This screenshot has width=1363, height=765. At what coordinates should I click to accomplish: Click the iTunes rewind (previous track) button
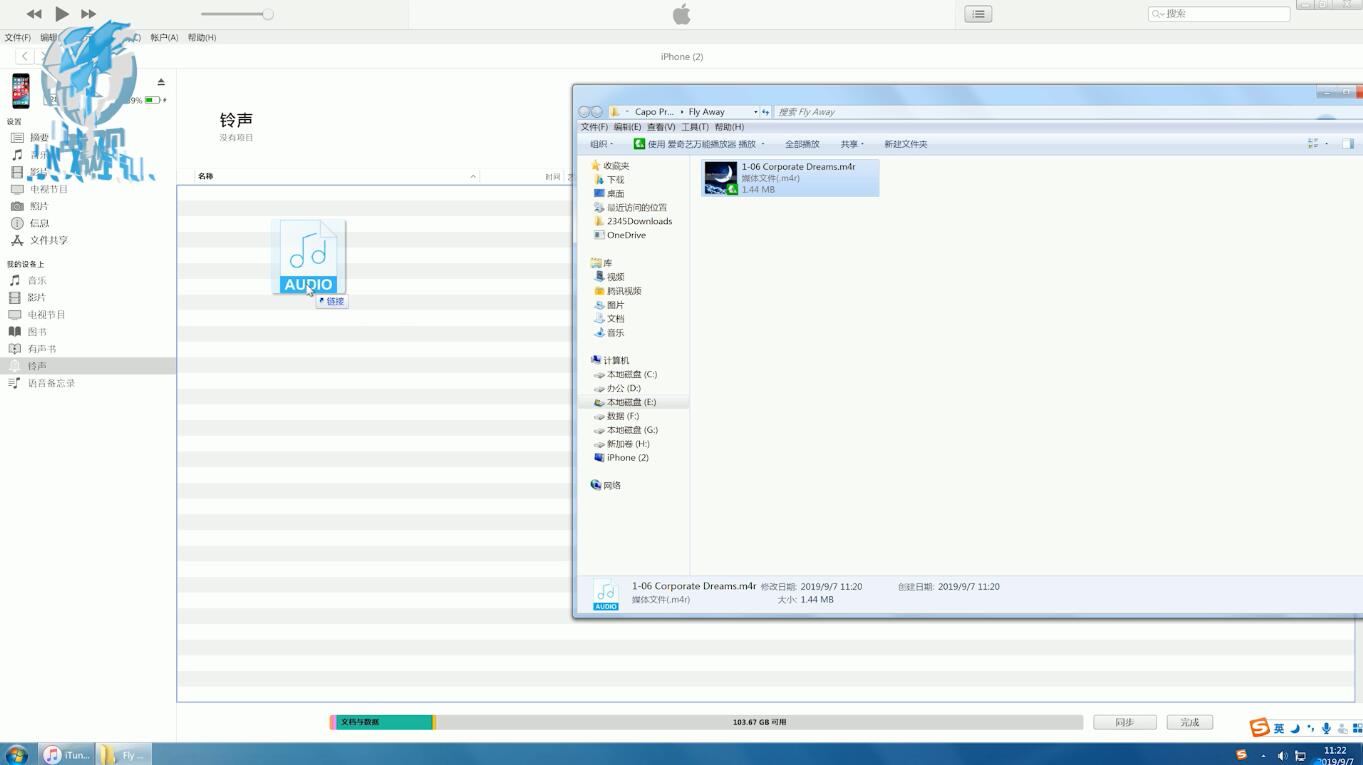pyautogui.click(x=34, y=14)
